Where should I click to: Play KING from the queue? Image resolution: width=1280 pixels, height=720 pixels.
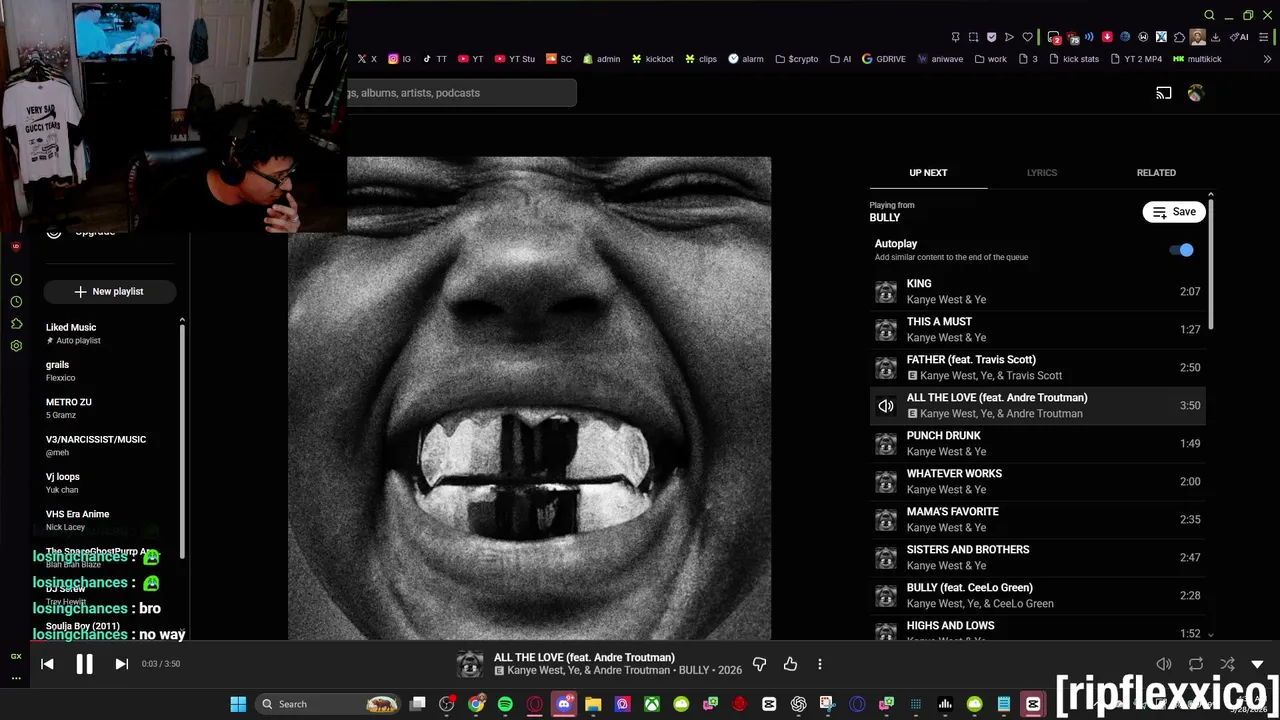pyautogui.click(x=1037, y=291)
